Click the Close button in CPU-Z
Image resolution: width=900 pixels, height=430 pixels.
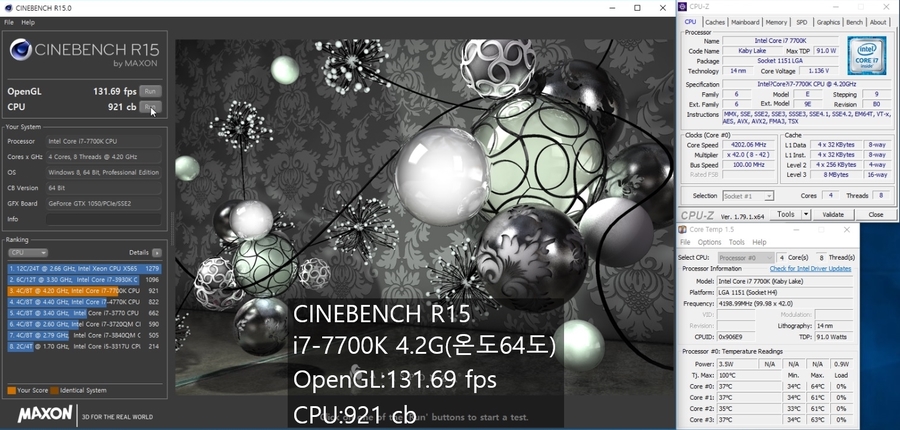pos(876,214)
